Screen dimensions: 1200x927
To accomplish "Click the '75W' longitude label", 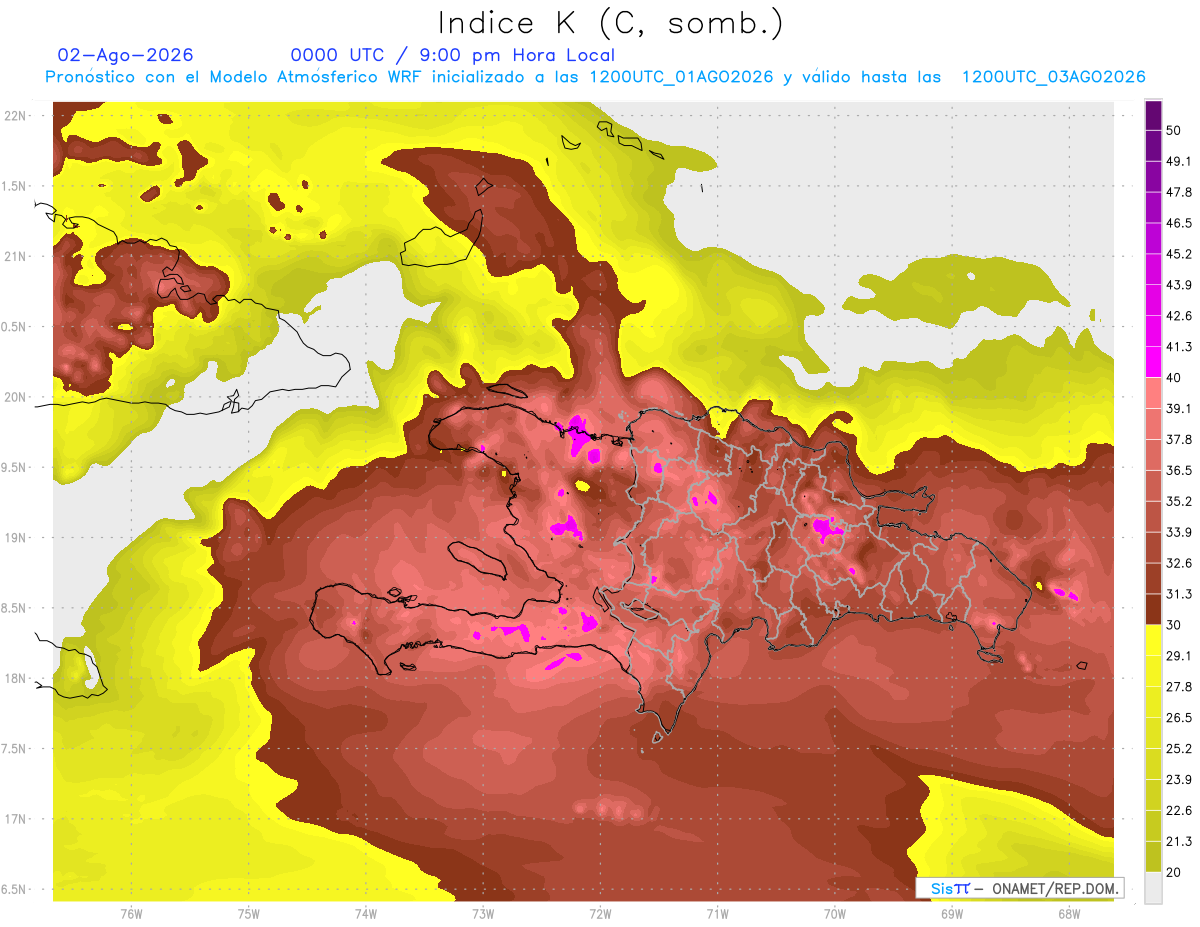I will pyautogui.click(x=248, y=913).
